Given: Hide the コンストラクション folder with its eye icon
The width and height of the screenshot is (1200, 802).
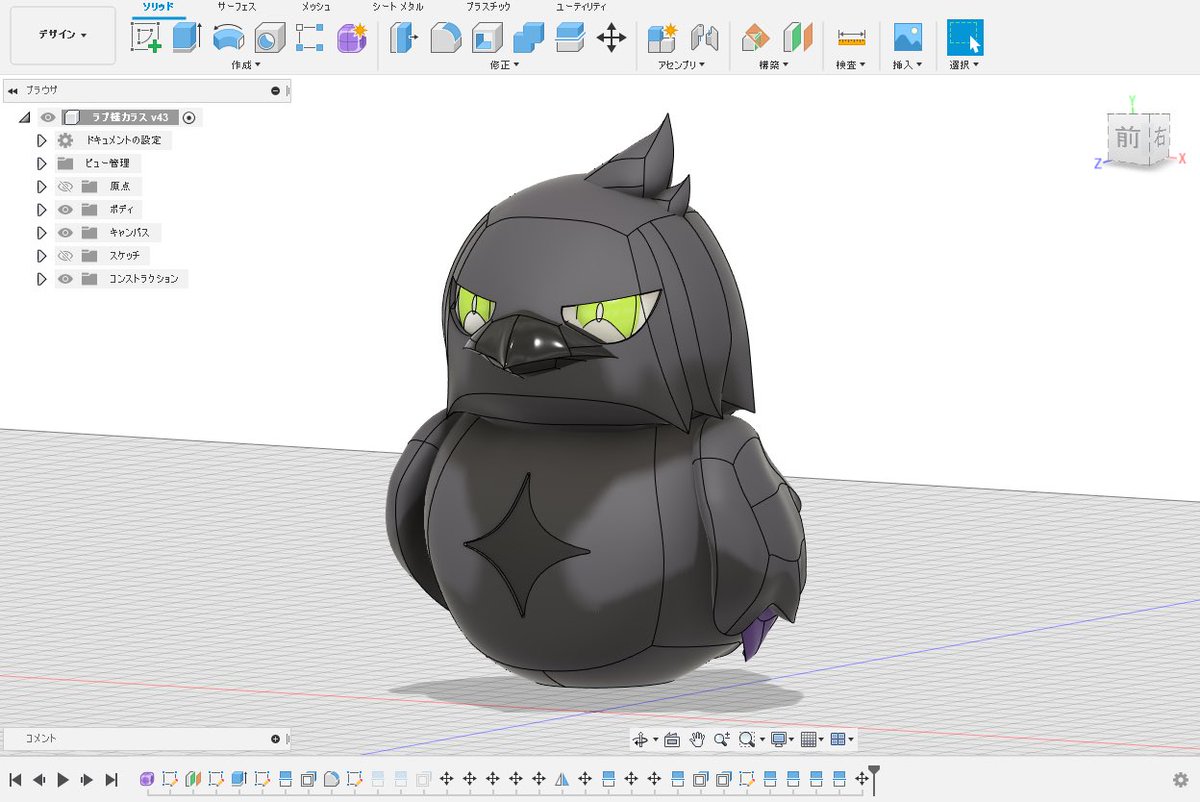Looking at the screenshot, I should point(66,279).
